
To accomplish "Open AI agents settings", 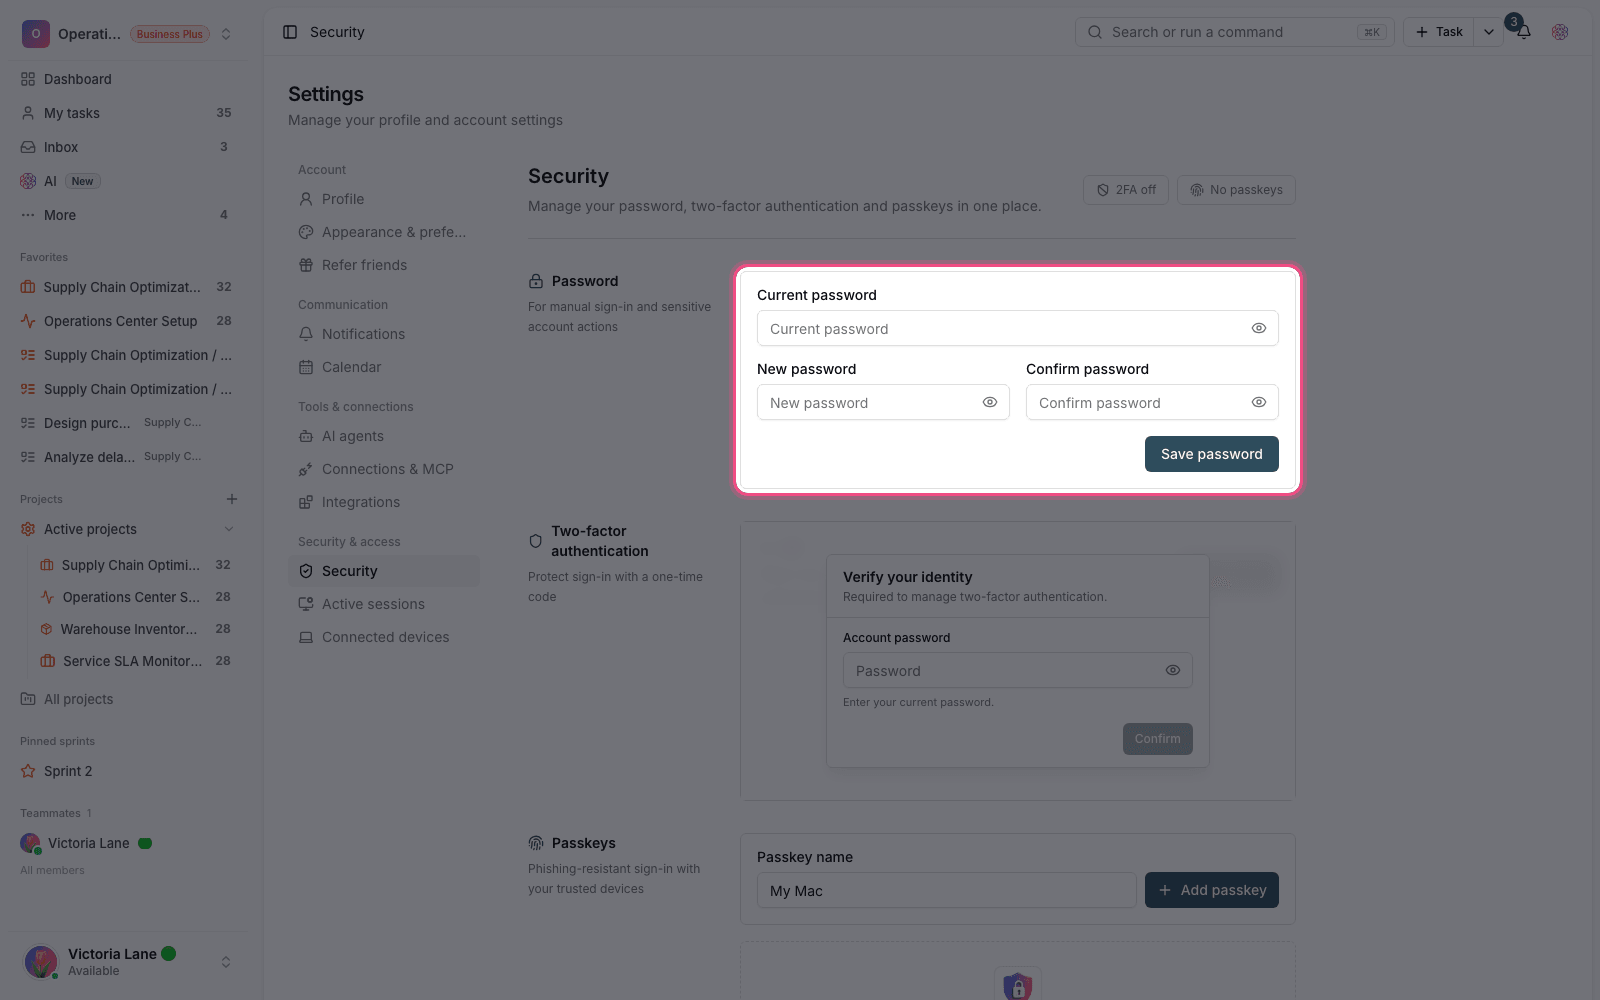I will (x=384, y=436).
